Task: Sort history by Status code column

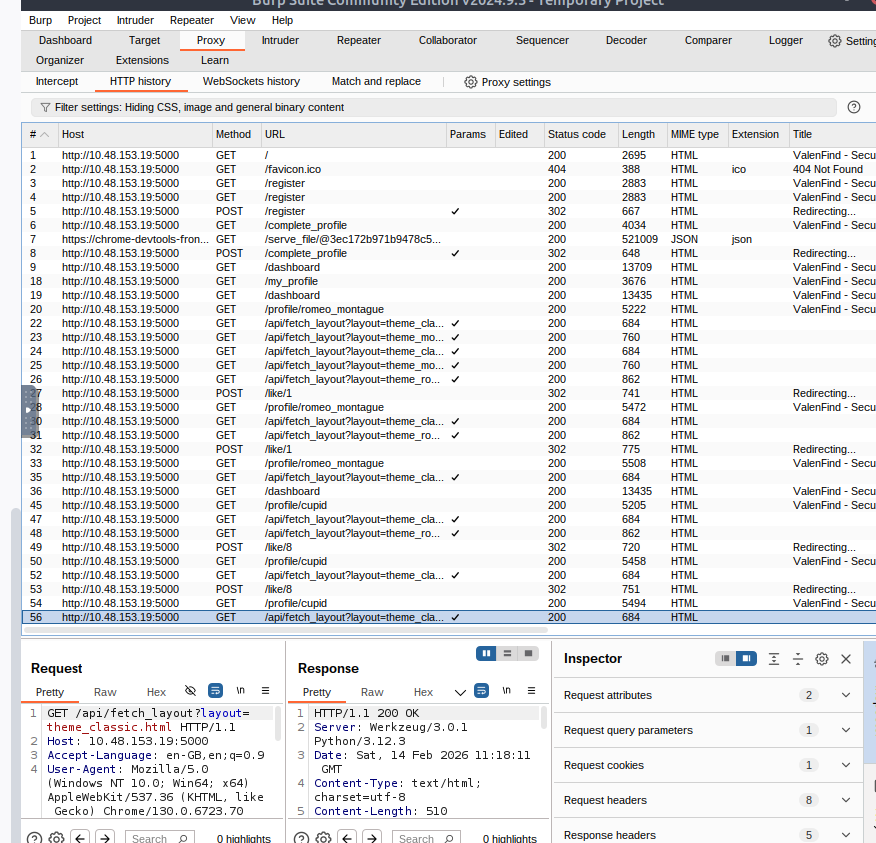Action: click(576, 134)
